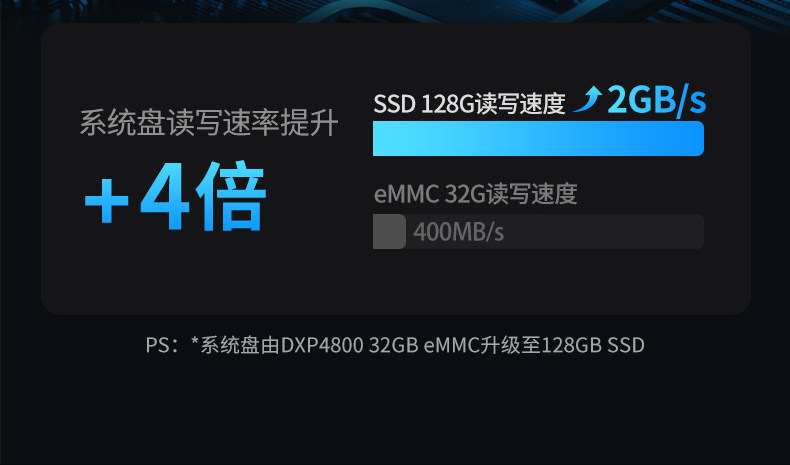Click the asterisk before 系统盘 in footnote

[195, 342]
